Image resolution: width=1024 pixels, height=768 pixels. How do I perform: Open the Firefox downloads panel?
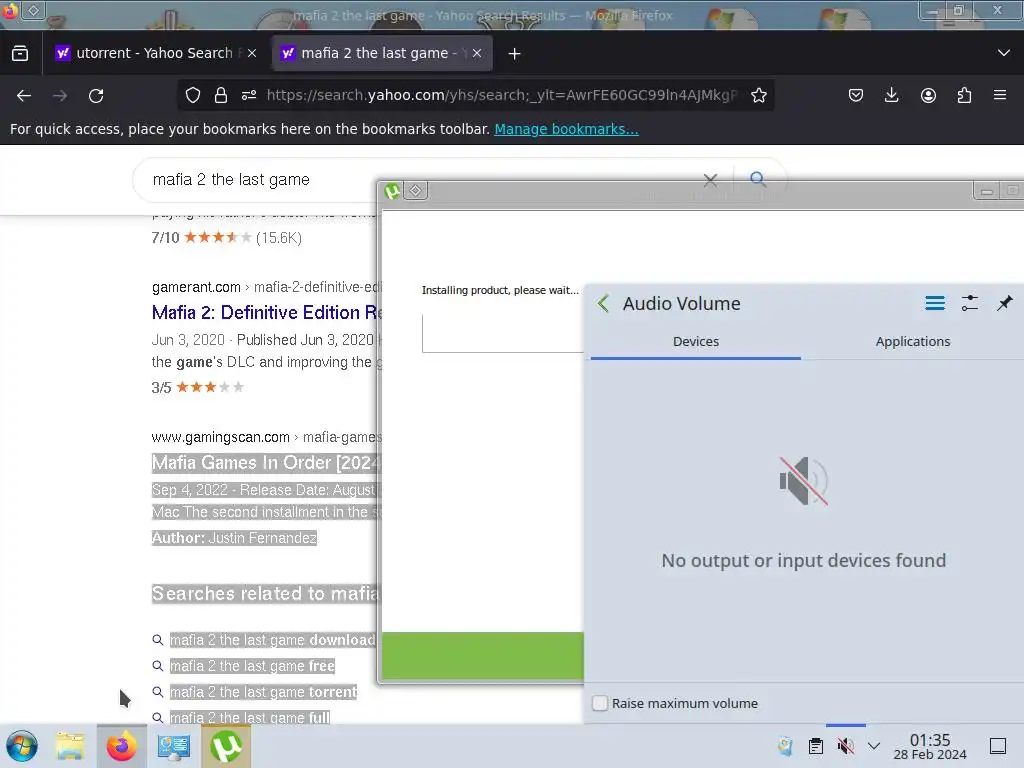(x=891, y=95)
